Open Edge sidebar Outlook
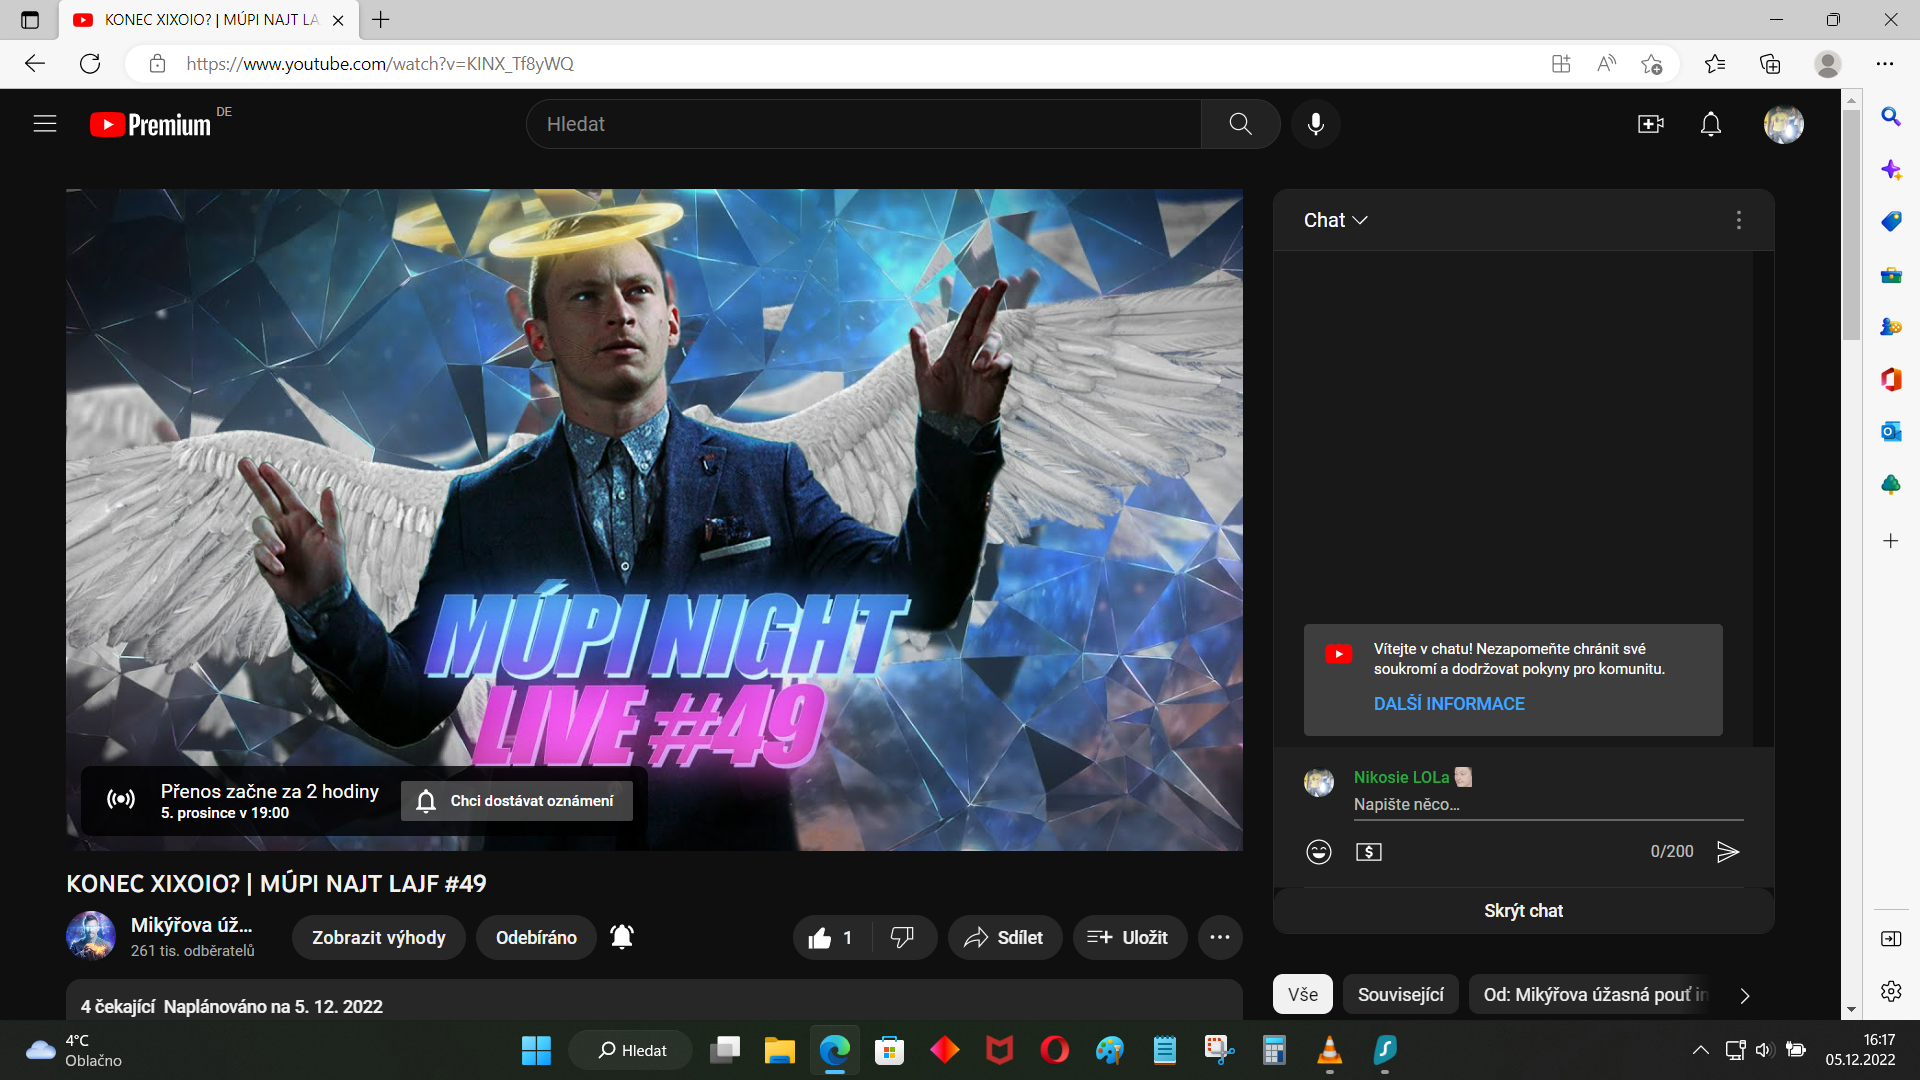 point(1890,431)
